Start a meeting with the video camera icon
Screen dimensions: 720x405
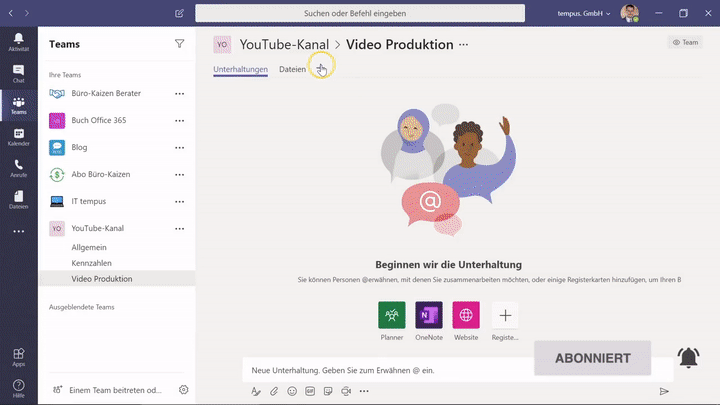pyautogui.click(x=346, y=391)
